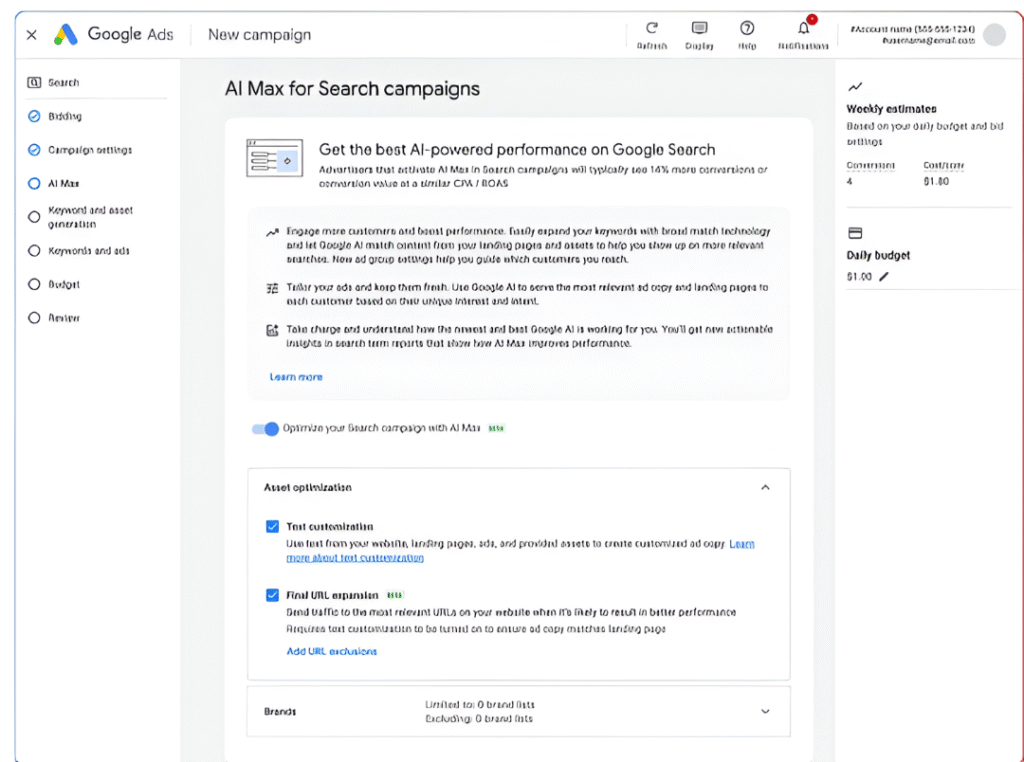Screen dimensions: 1024x762
Task: Click the AI Max illustration thumbnail
Action: pyautogui.click(x=274, y=158)
